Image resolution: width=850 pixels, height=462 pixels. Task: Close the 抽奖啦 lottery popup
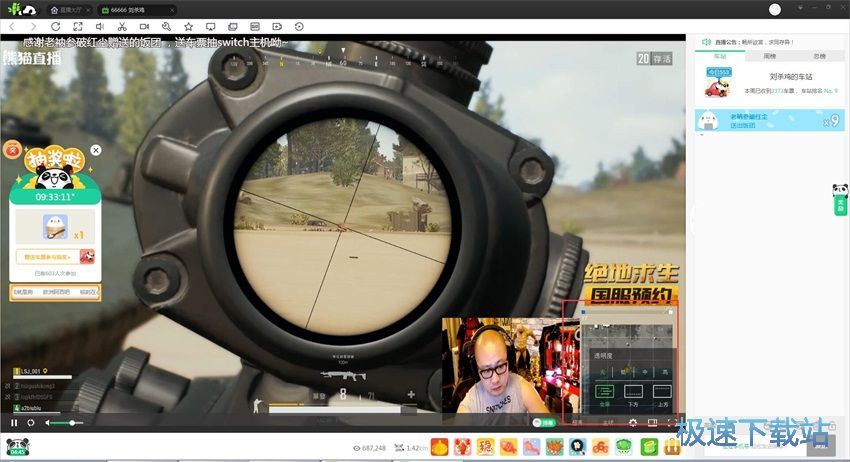[96, 150]
